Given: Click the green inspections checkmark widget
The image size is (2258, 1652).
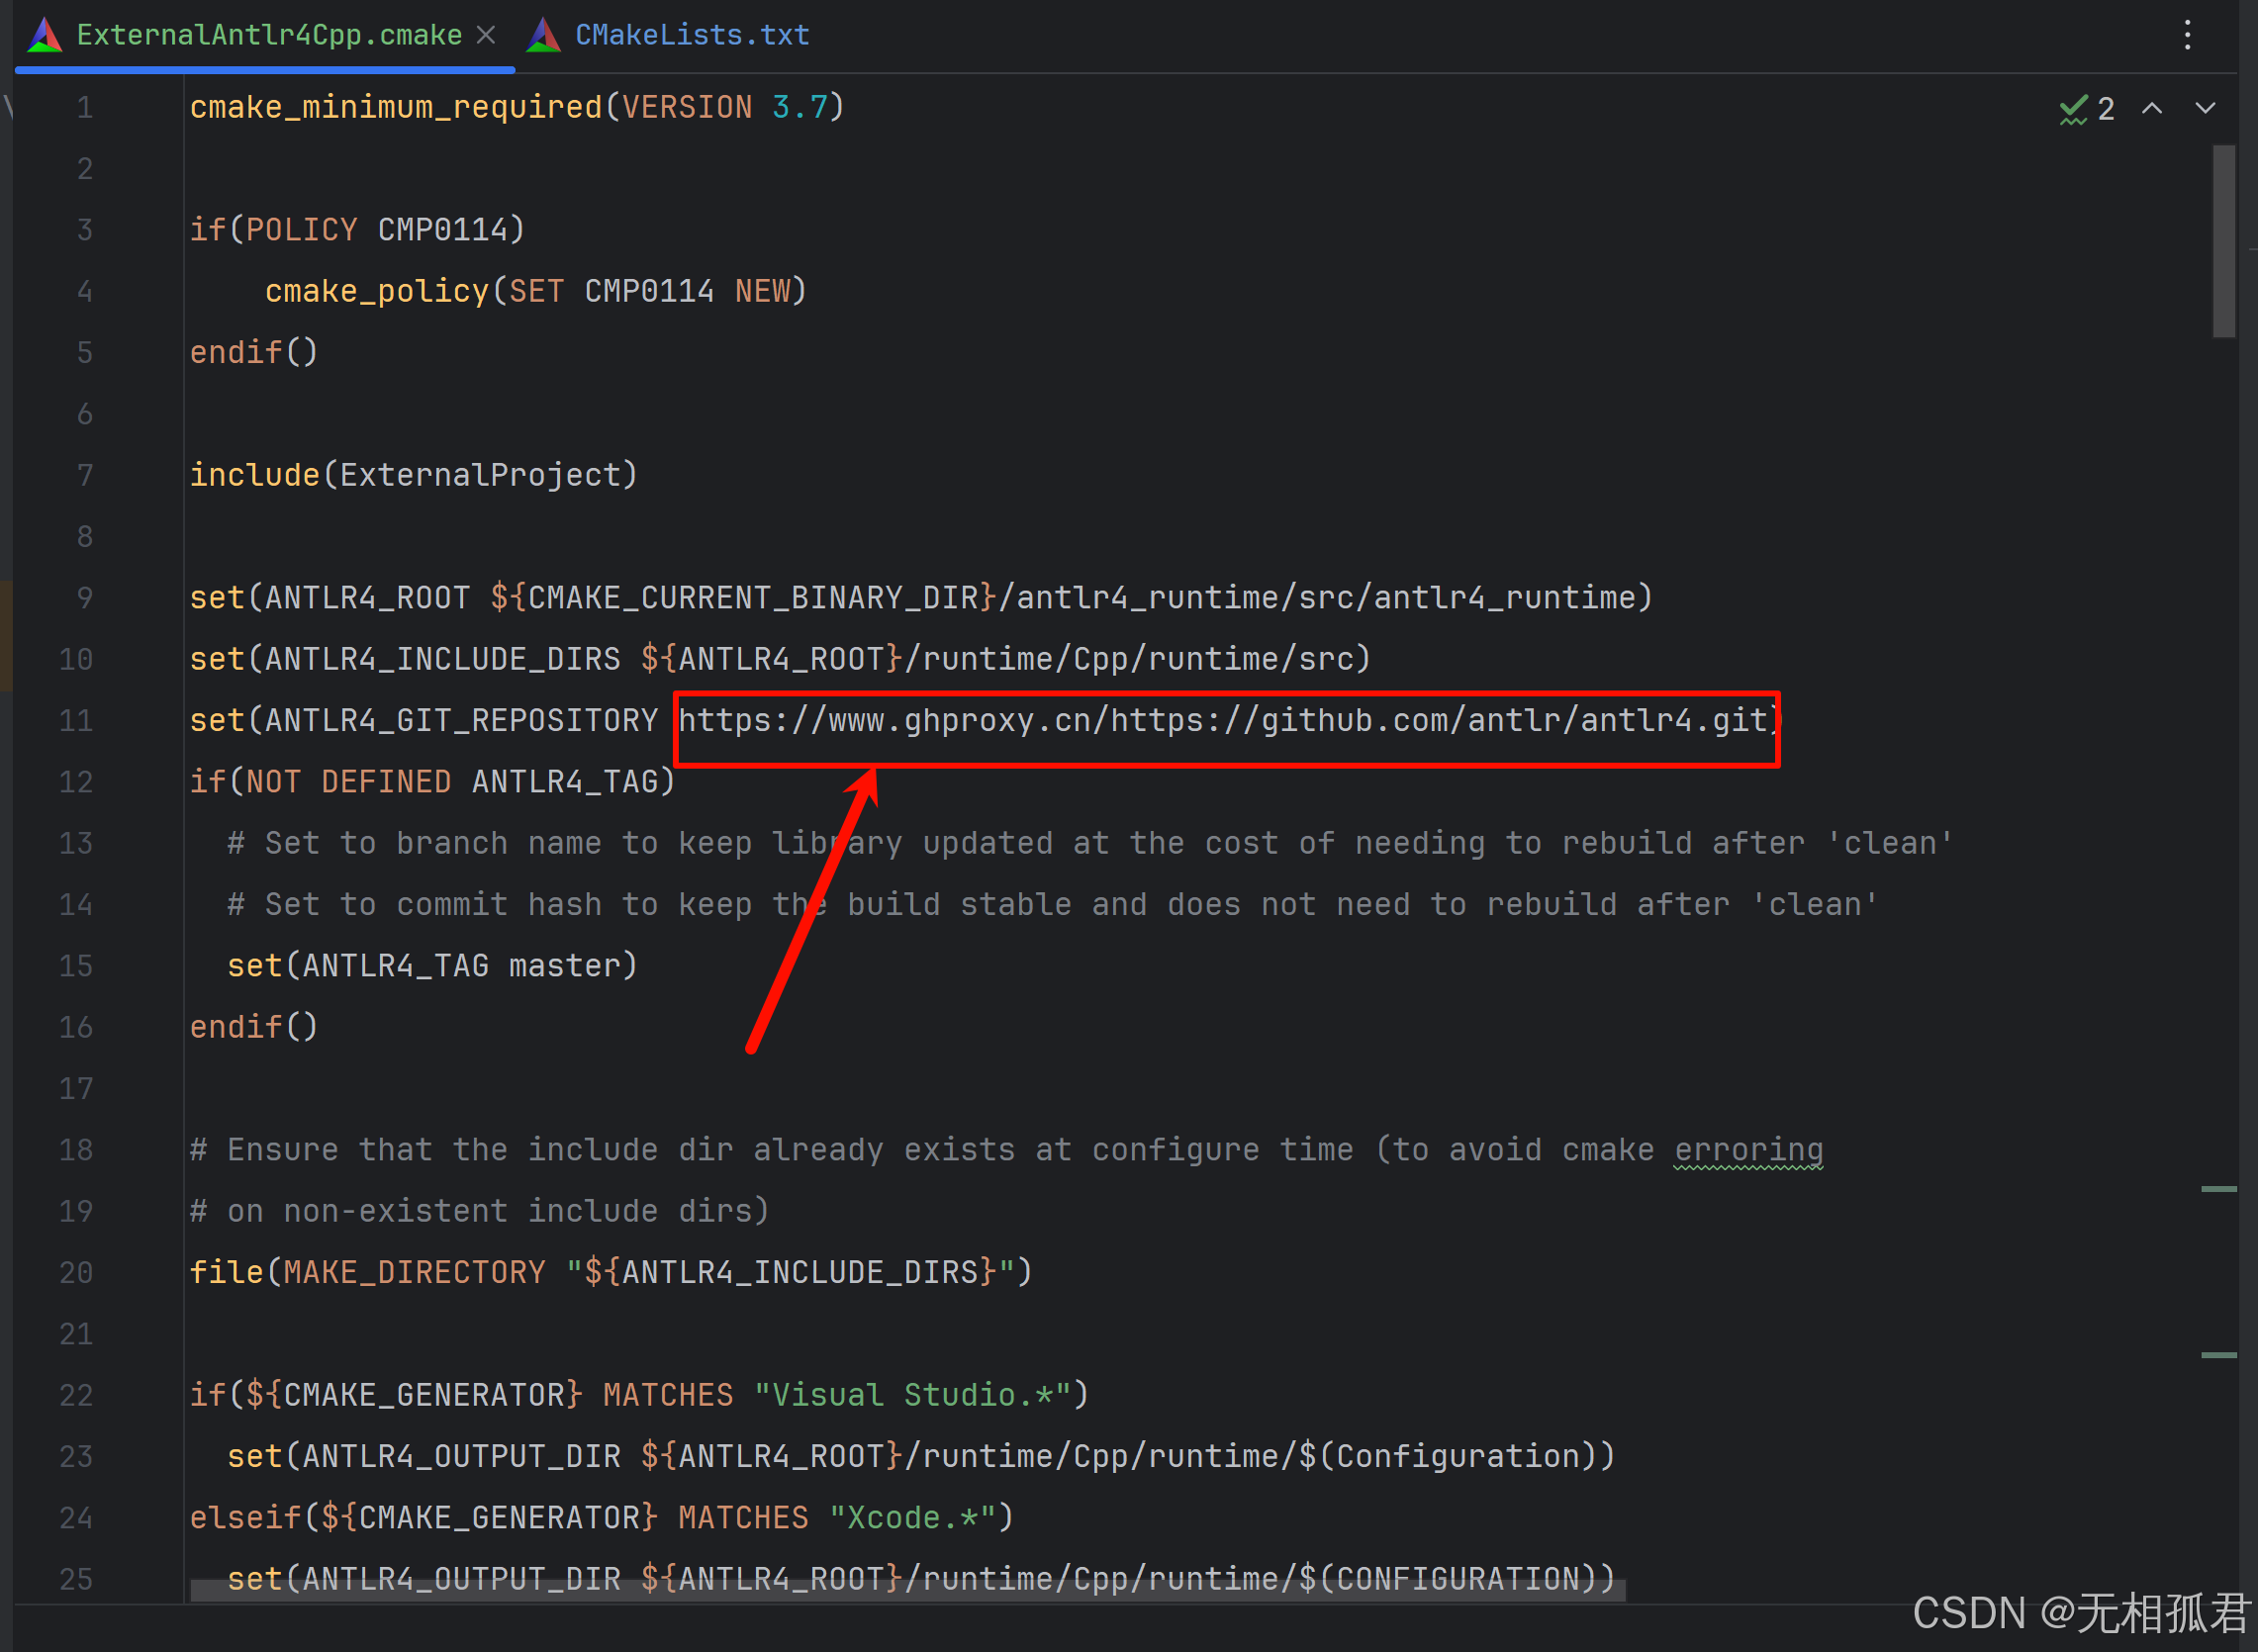Looking at the screenshot, I should tap(2073, 108).
